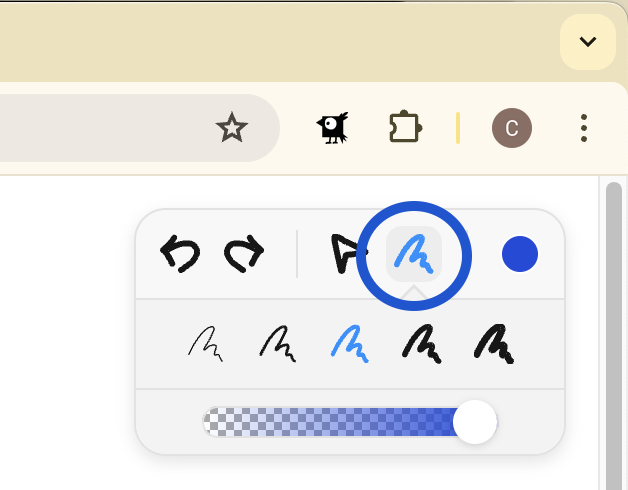Click the undo arrow in drawing toolbar
The width and height of the screenshot is (628, 490).
(x=180, y=254)
